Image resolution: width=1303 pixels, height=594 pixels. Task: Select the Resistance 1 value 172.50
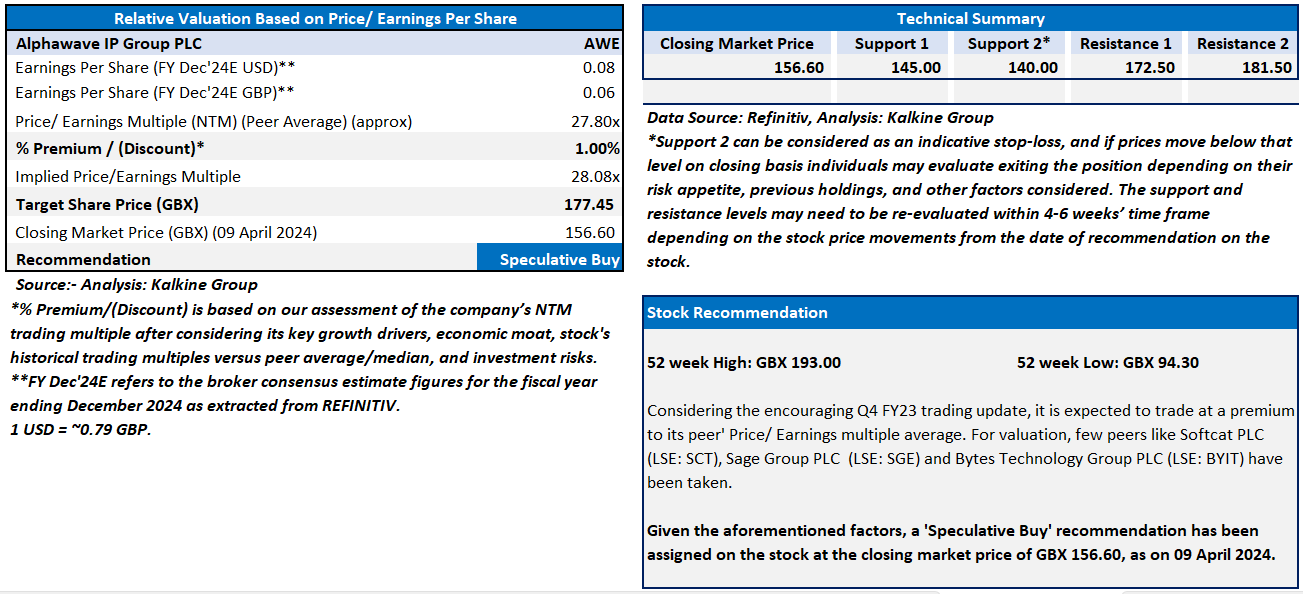click(1147, 67)
